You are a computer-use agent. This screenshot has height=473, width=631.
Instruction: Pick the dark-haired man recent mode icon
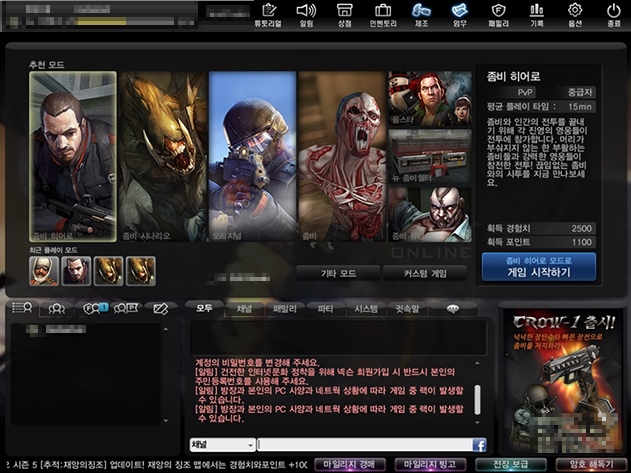pyautogui.click(x=76, y=271)
